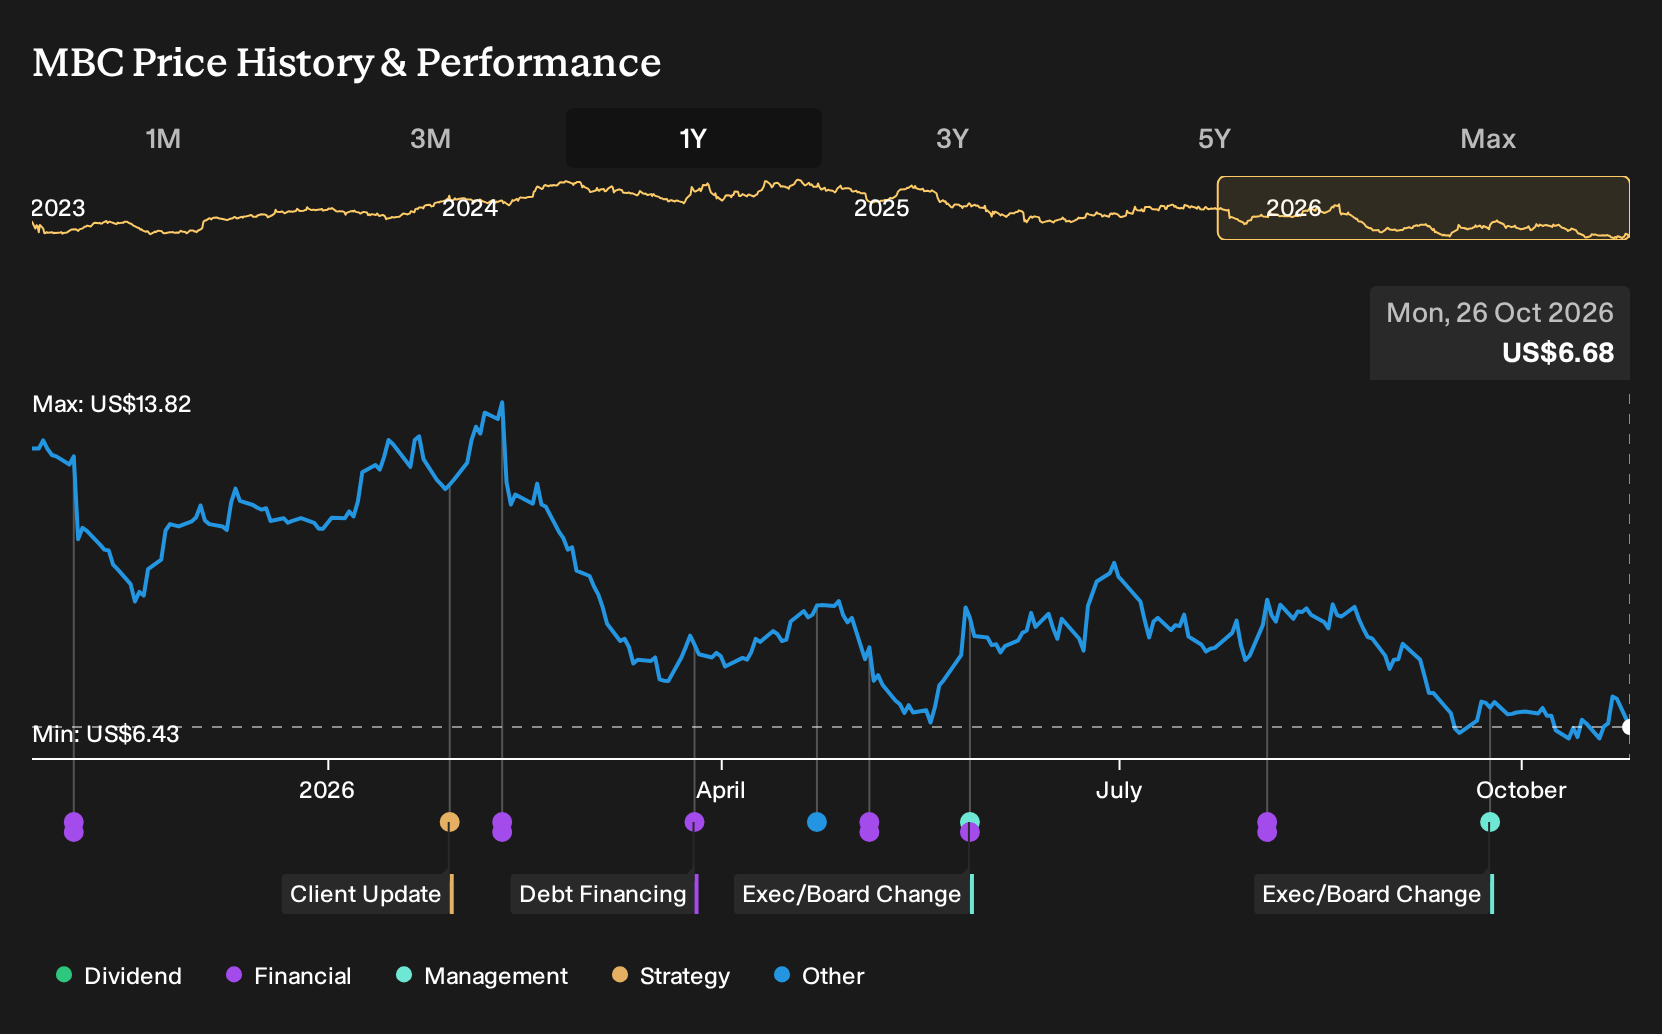Click the stacked purple markers after blue marker

click(869, 827)
